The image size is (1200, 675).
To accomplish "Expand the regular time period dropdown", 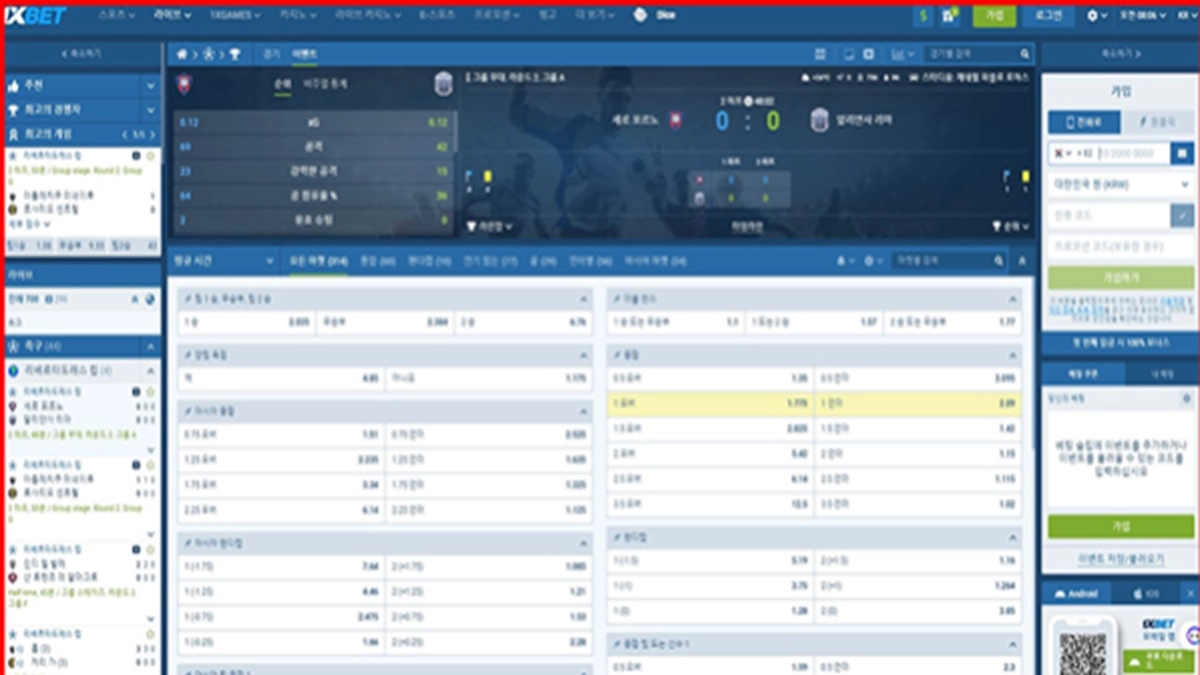I will point(222,261).
